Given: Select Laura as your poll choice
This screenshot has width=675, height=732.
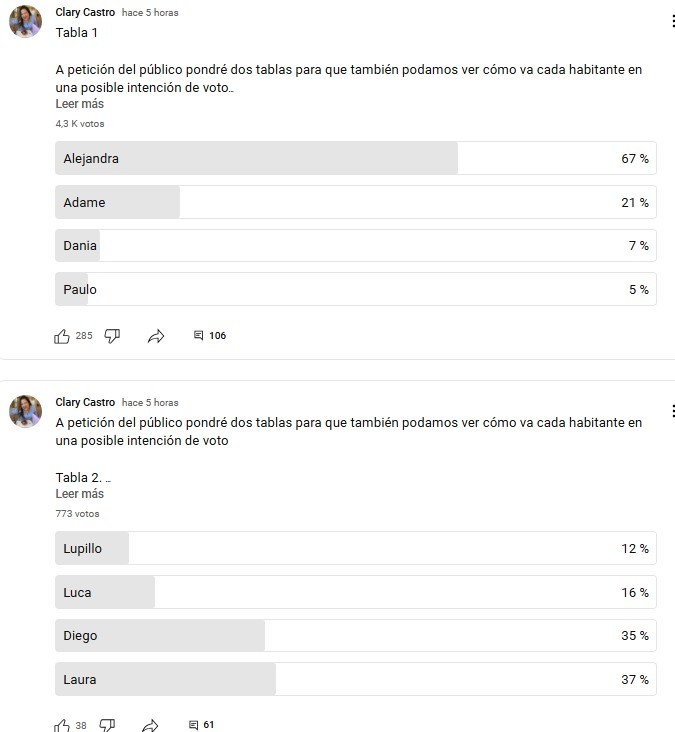Looking at the screenshot, I should pyautogui.click(x=355, y=679).
